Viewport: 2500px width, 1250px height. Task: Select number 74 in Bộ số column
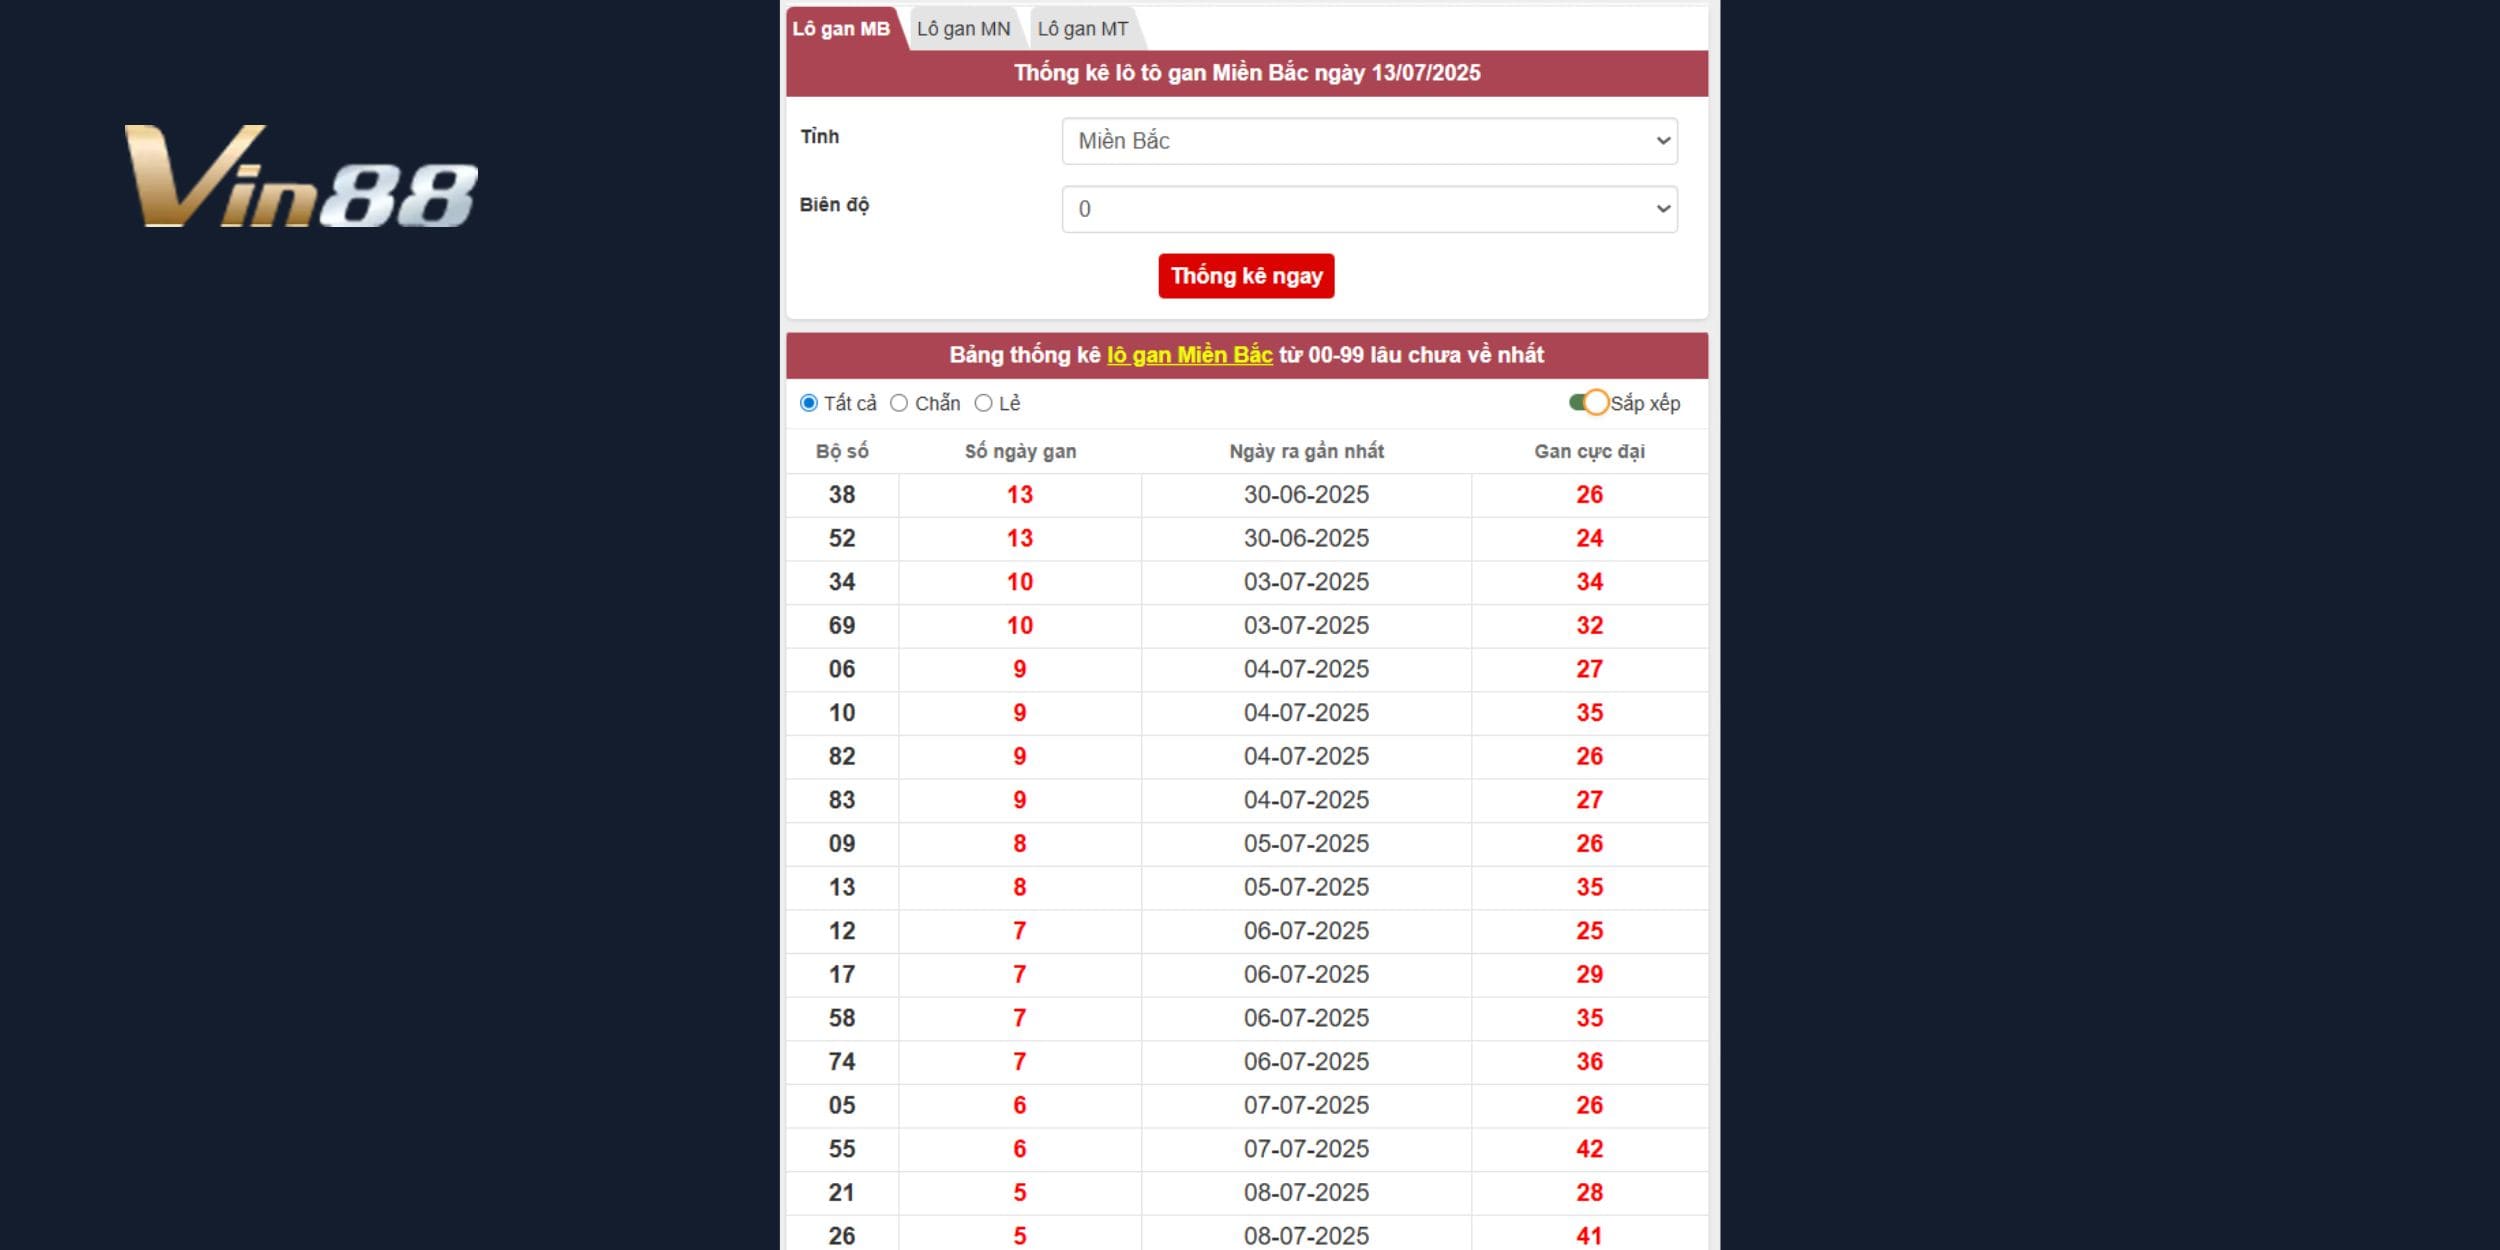(x=842, y=1062)
